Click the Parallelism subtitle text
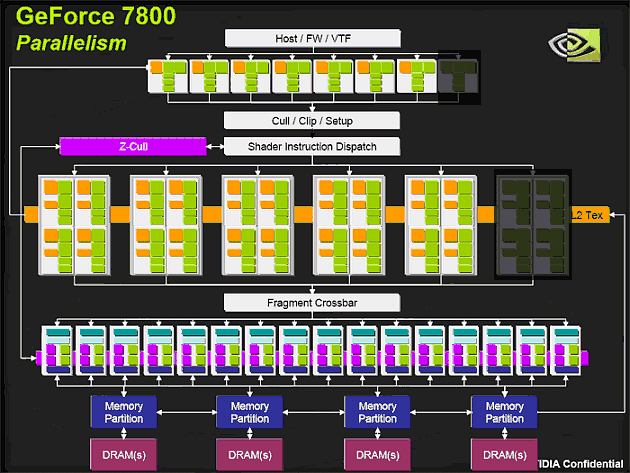 point(71,43)
